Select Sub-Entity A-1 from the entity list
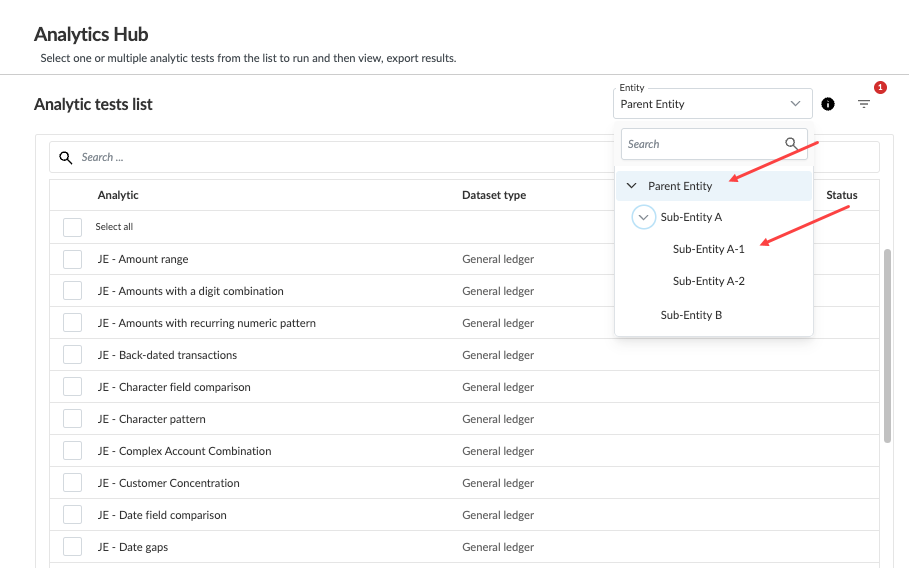 708,249
